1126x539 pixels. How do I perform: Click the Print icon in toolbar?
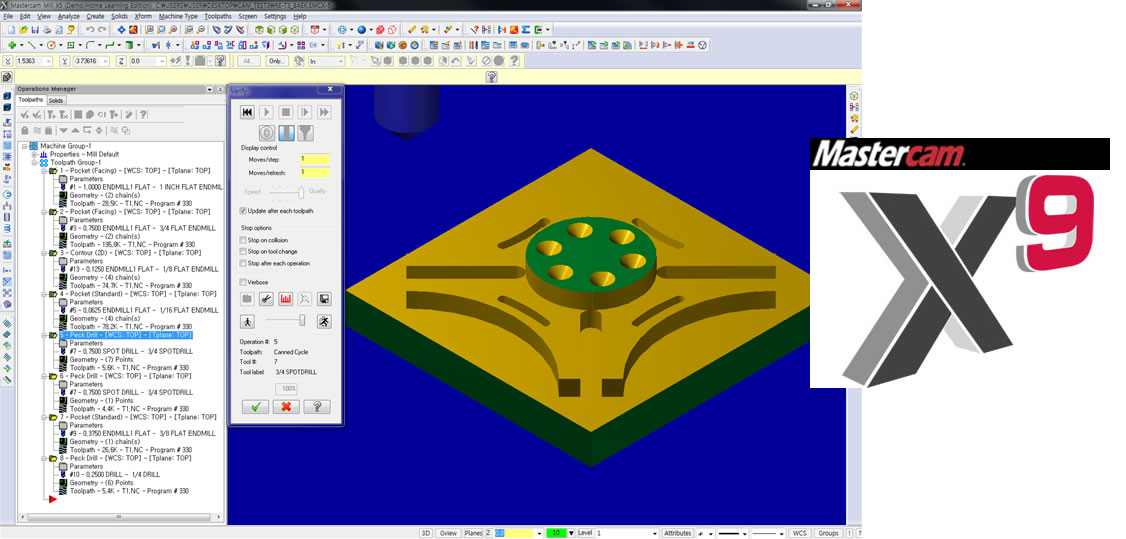(47, 30)
